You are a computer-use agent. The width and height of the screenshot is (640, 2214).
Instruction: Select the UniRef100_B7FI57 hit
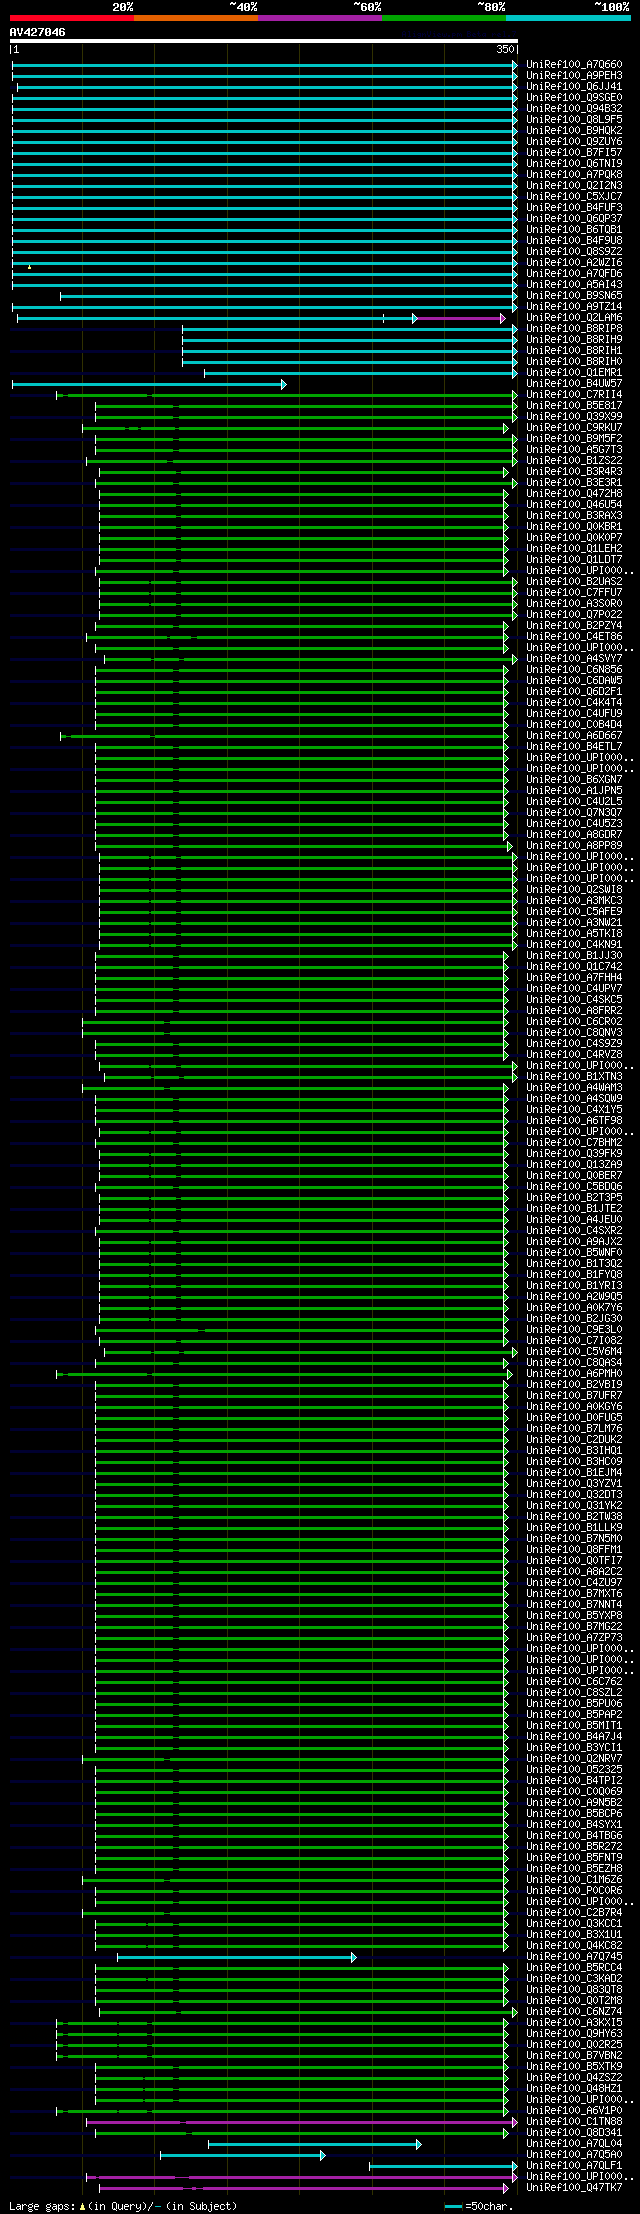coord(574,153)
